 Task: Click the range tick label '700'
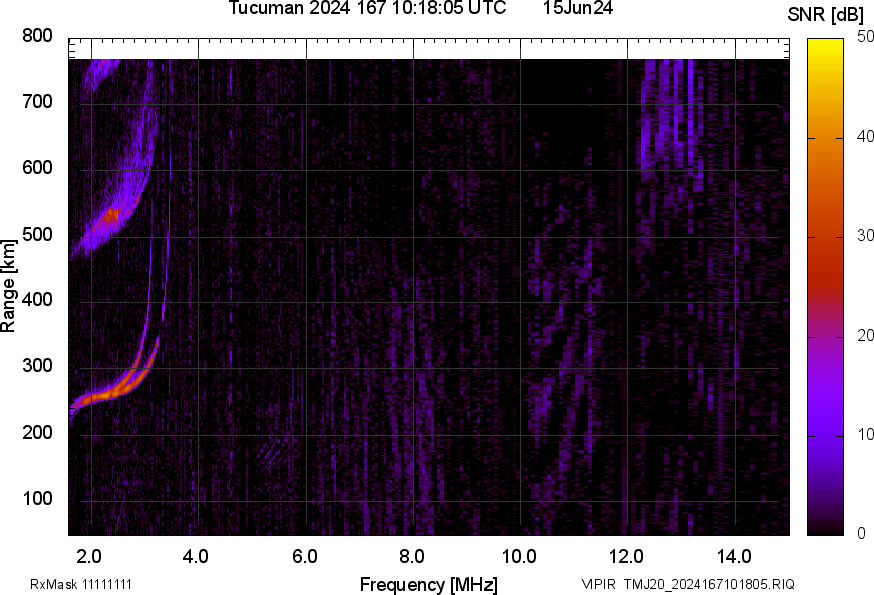click(x=37, y=102)
